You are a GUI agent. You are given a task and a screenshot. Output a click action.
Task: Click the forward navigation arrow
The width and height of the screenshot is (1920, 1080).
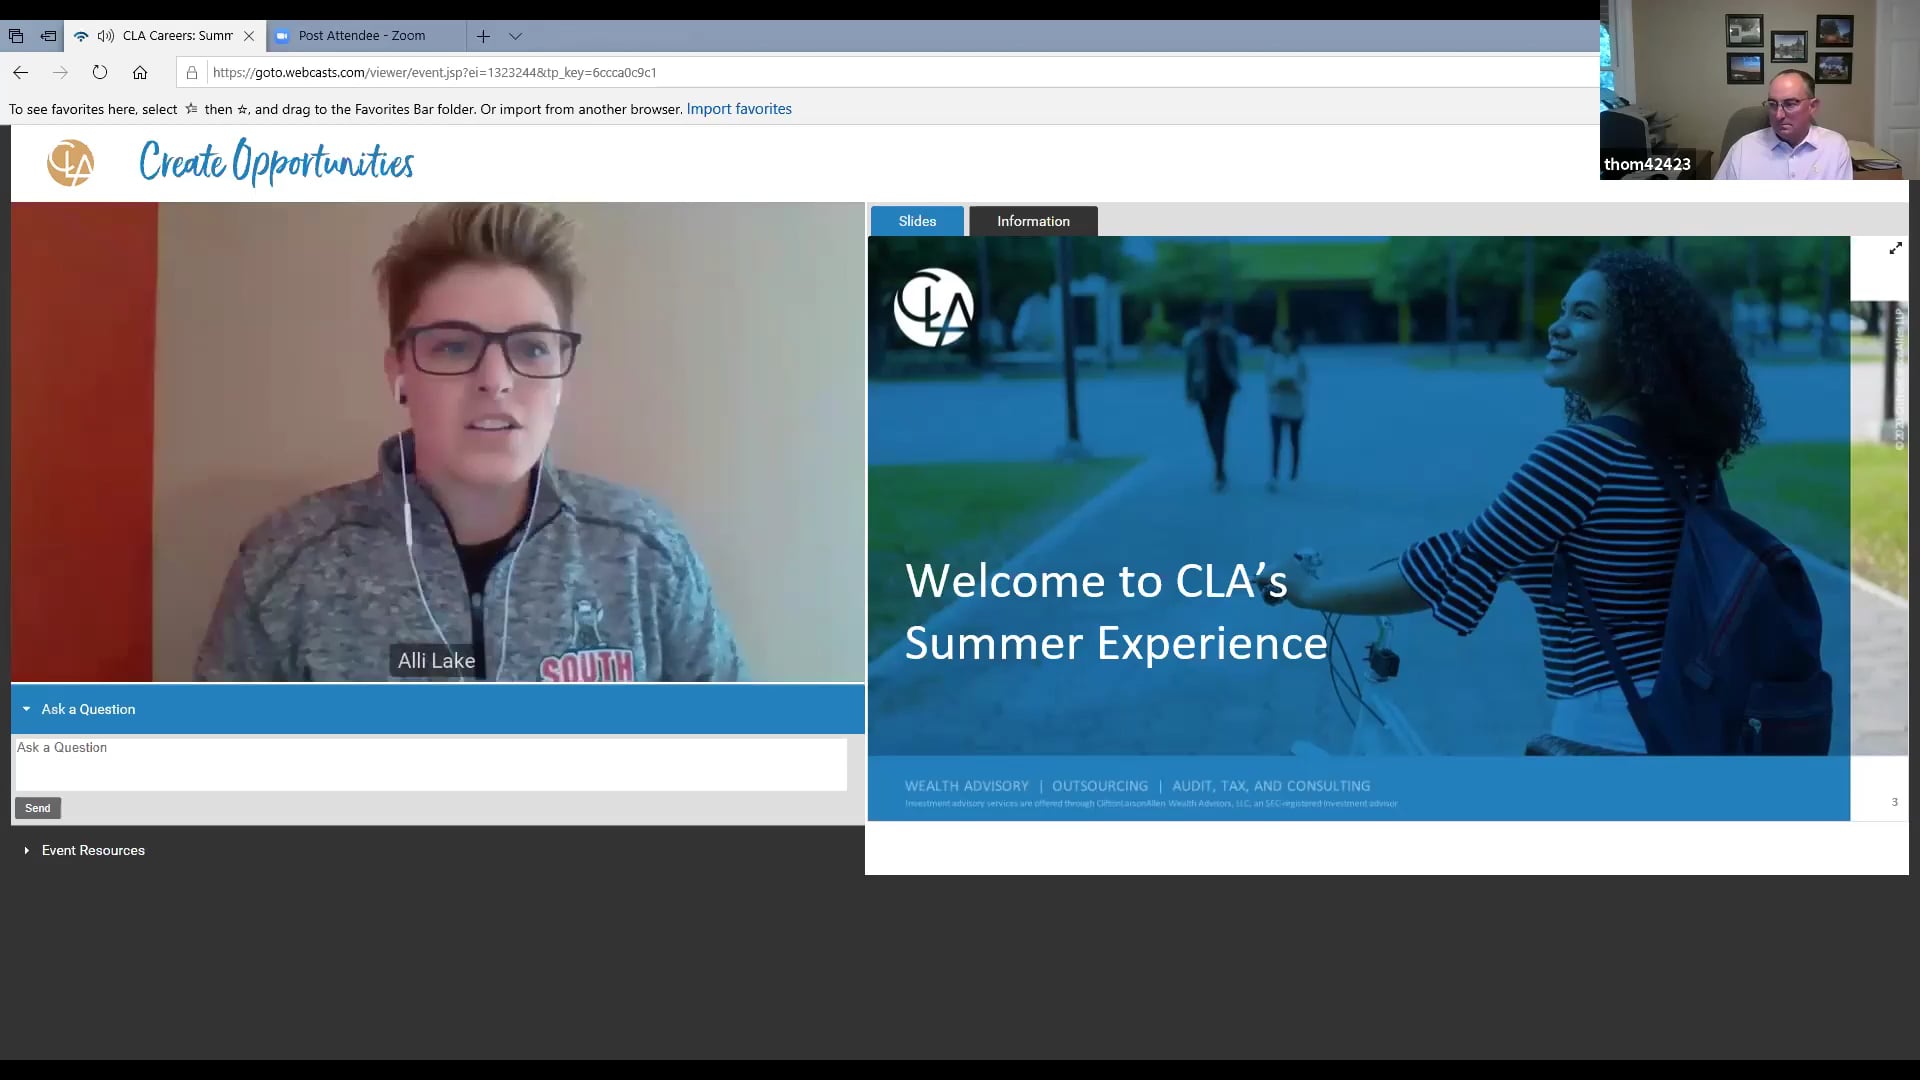(x=60, y=72)
